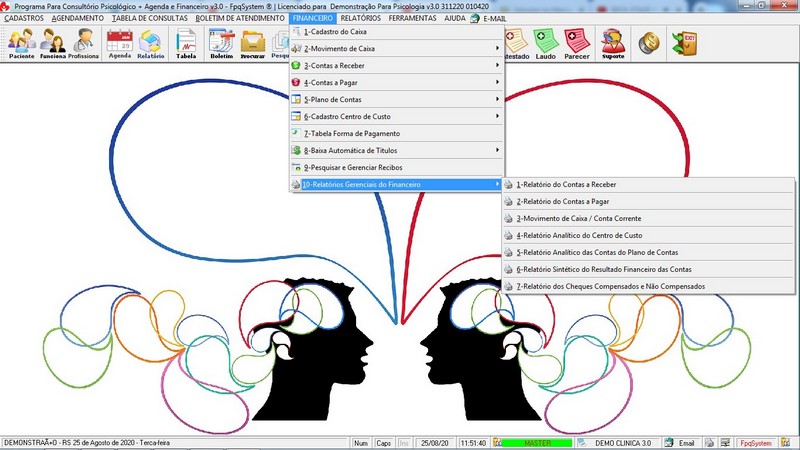Click the green MASTER status indicator
Viewport: 800px width, 450px height.
tap(536, 442)
